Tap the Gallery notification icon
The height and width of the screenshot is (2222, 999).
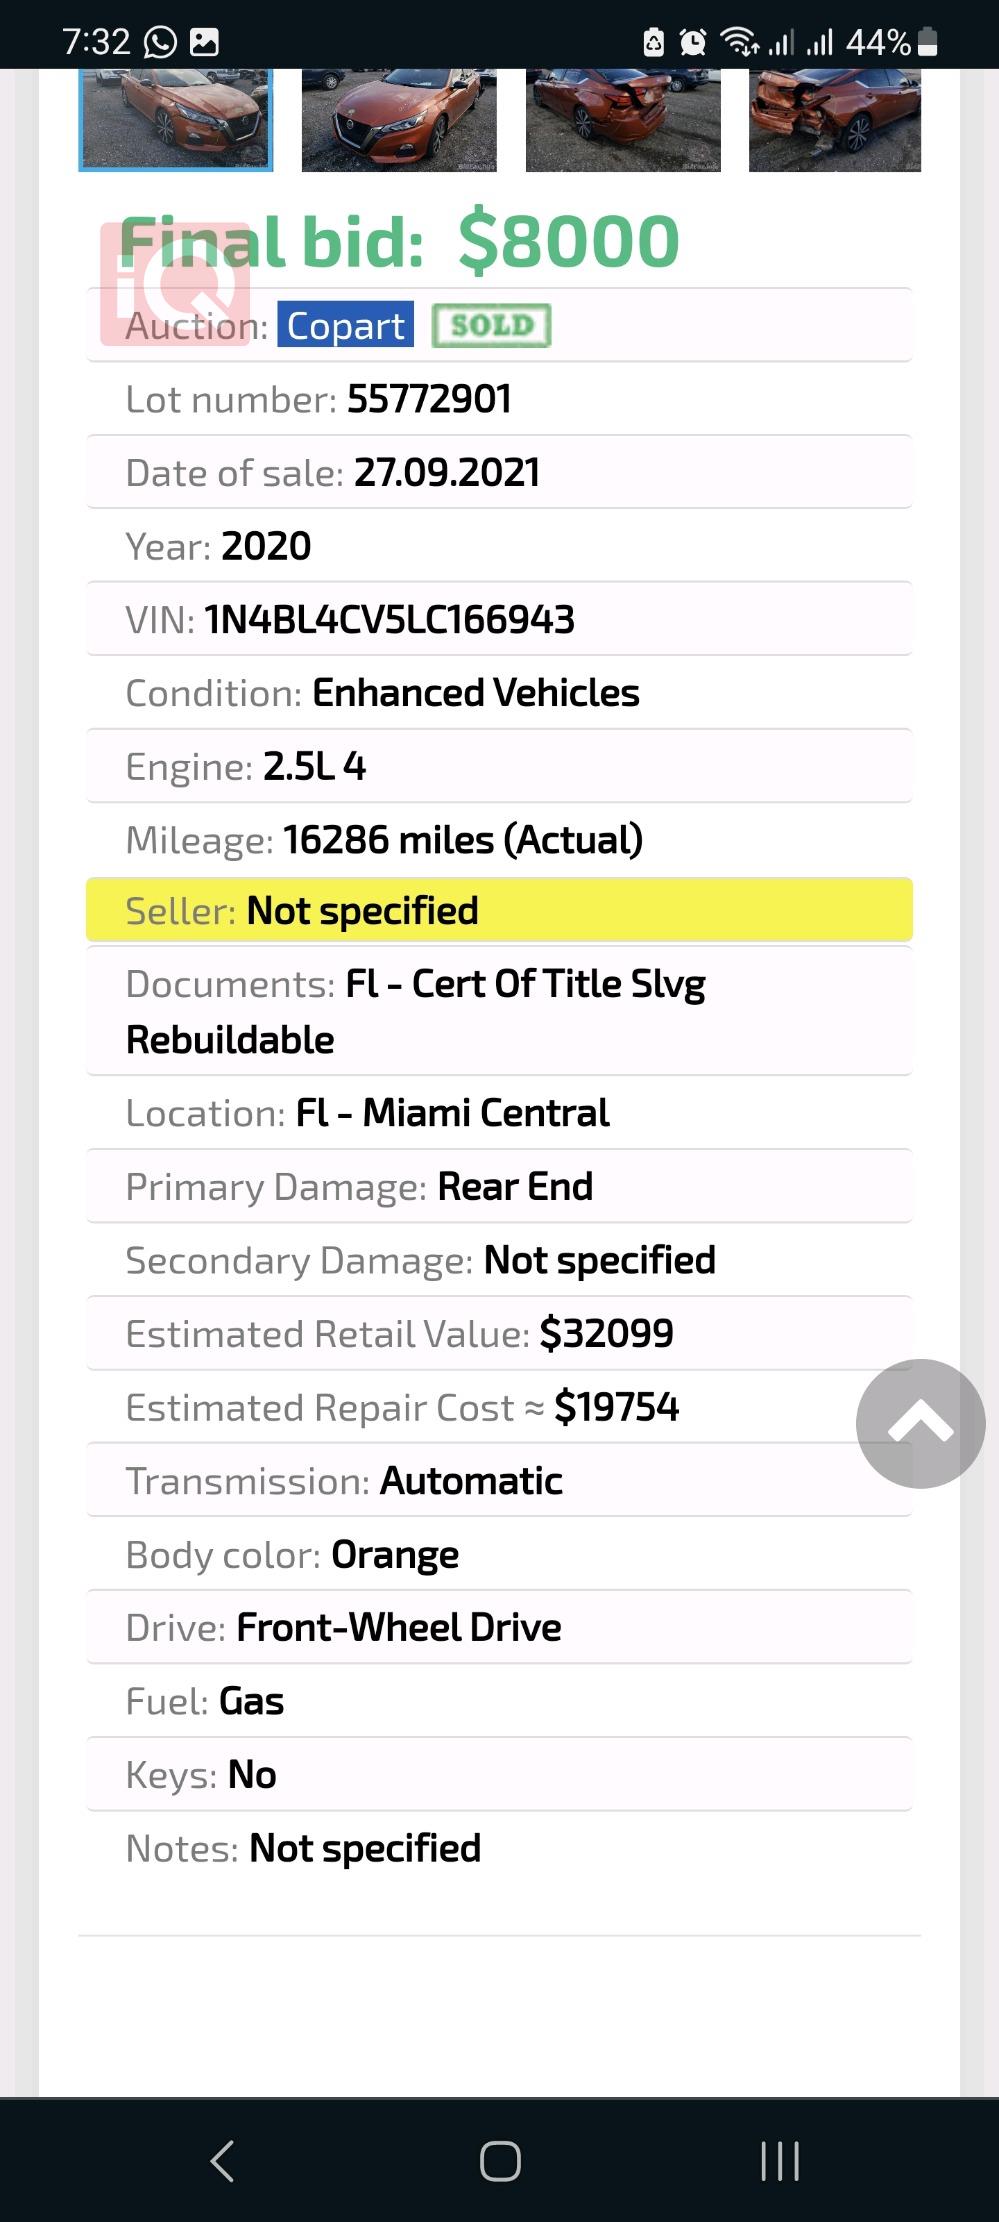(206, 40)
